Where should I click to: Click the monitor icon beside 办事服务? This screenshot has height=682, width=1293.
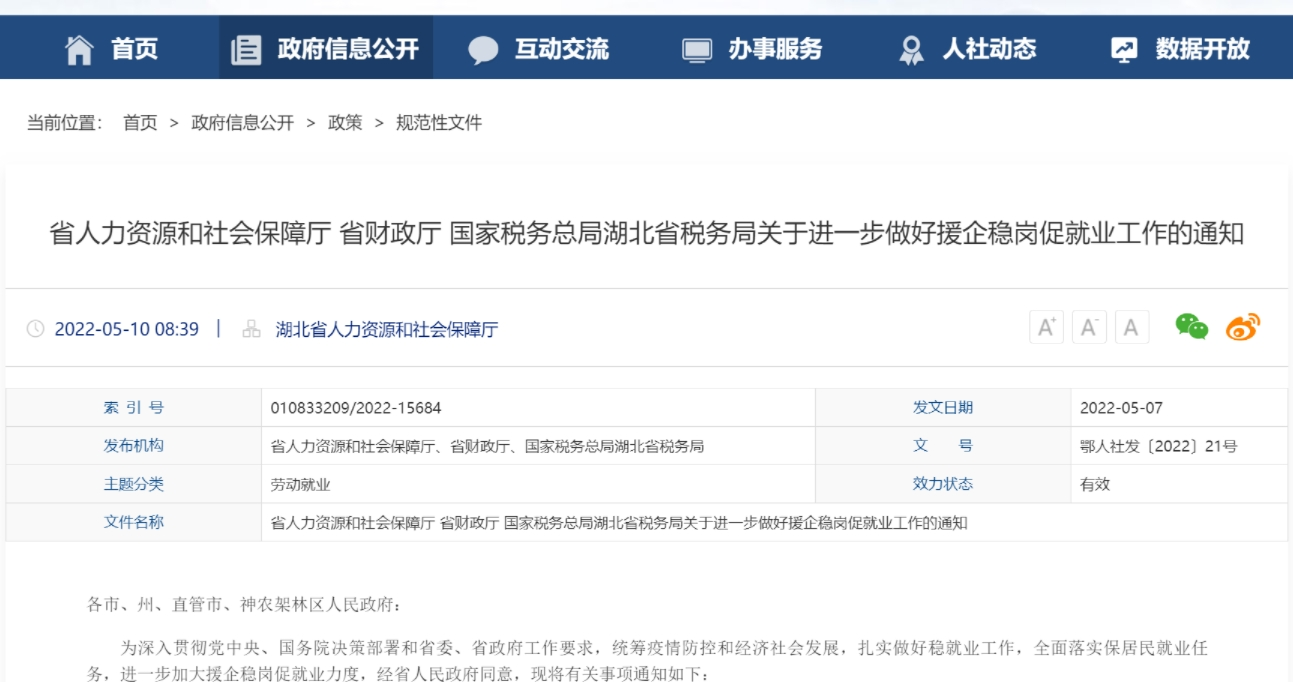(x=696, y=50)
